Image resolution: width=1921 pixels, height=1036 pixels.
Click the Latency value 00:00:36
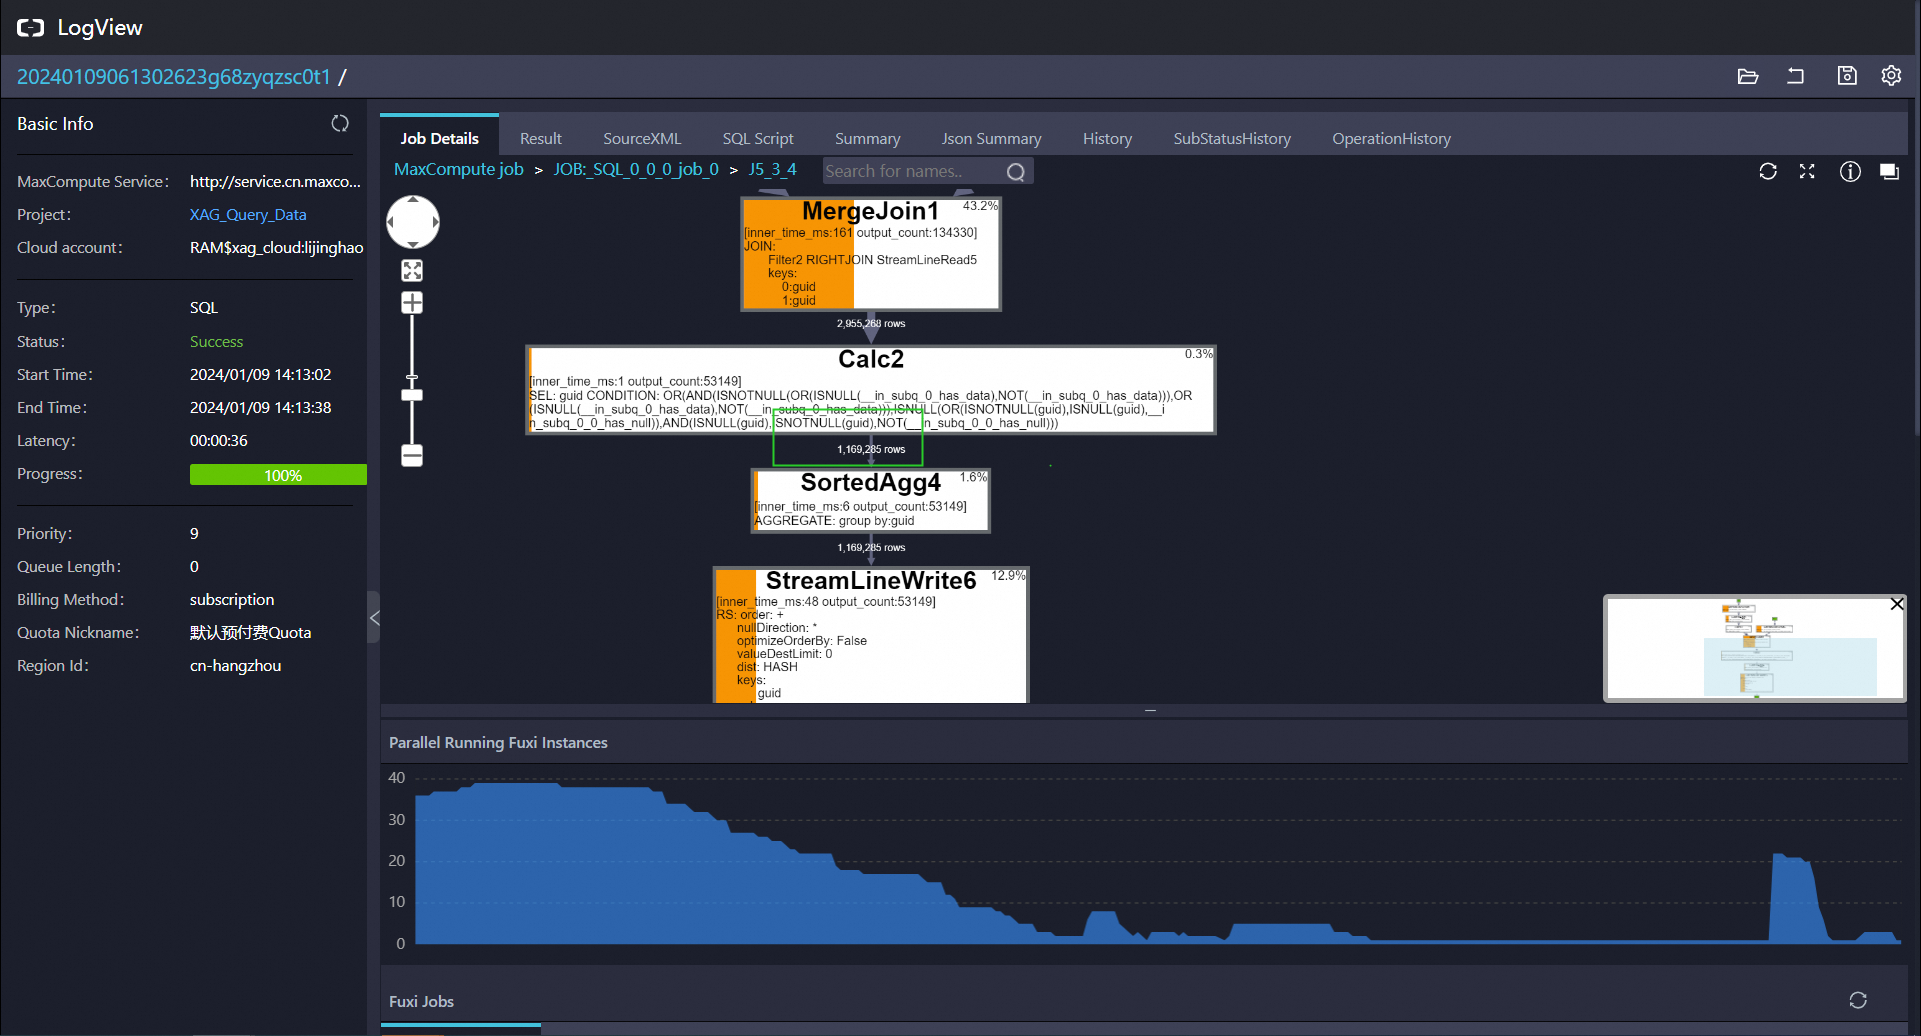[x=218, y=440]
